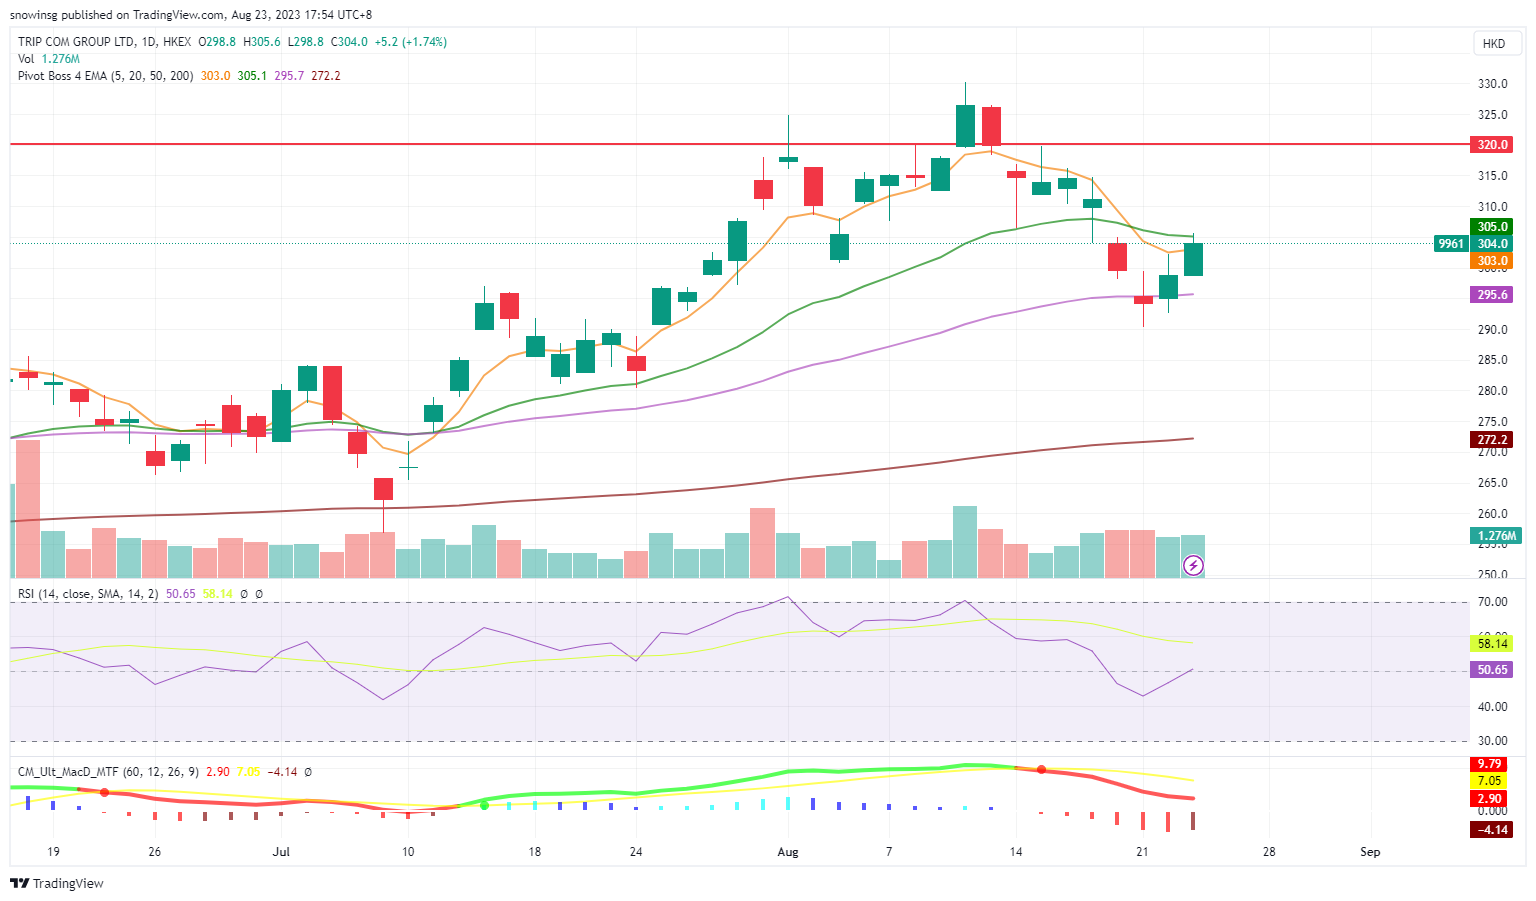Image resolution: width=1536 pixels, height=901 pixels.
Task: Click the purple 295.6 EMA label
Action: (1492, 295)
